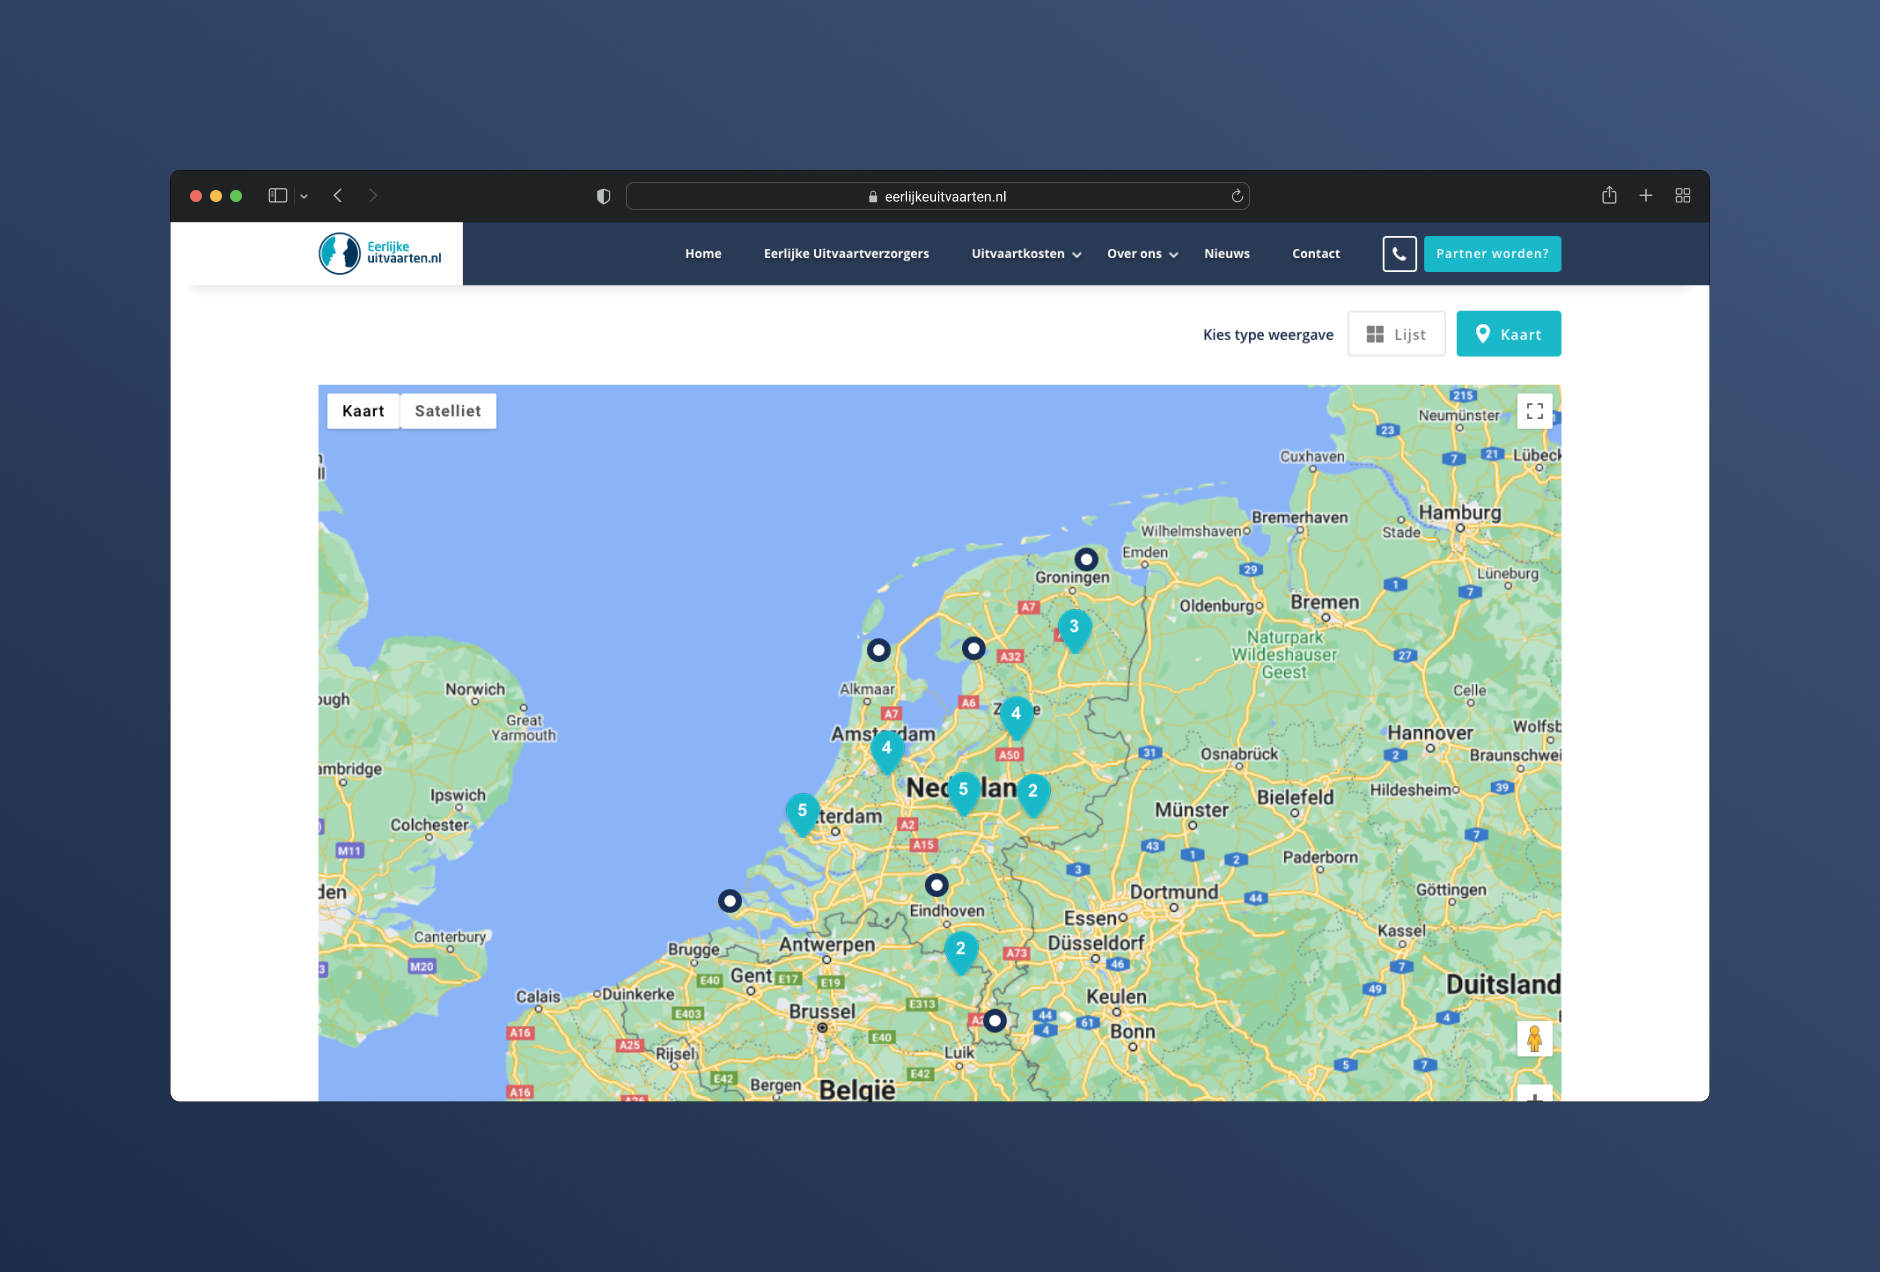Image resolution: width=1880 pixels, height=1272 pixels.
Task: Go to the Nieuws page
Action: click(1227, 254)
